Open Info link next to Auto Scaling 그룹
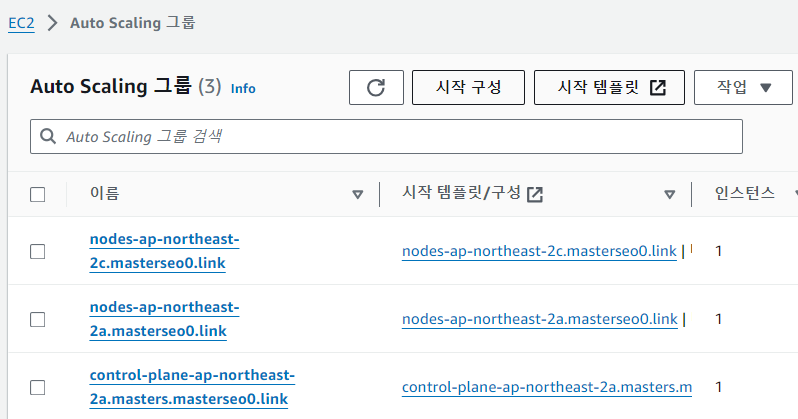798x419 pixels. point(243,89)
